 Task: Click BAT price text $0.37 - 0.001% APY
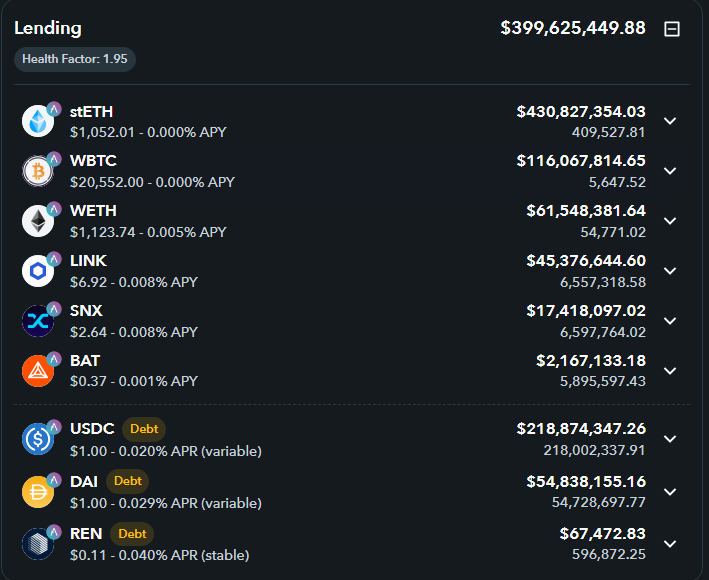134,382
